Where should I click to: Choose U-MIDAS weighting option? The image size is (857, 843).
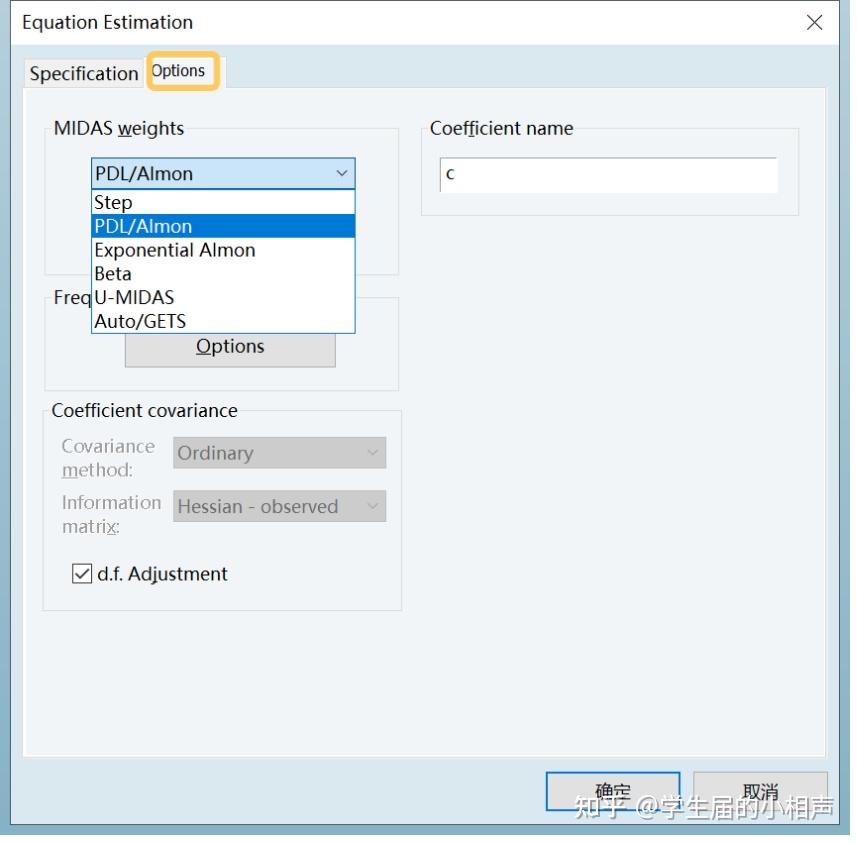pos(134,297)
